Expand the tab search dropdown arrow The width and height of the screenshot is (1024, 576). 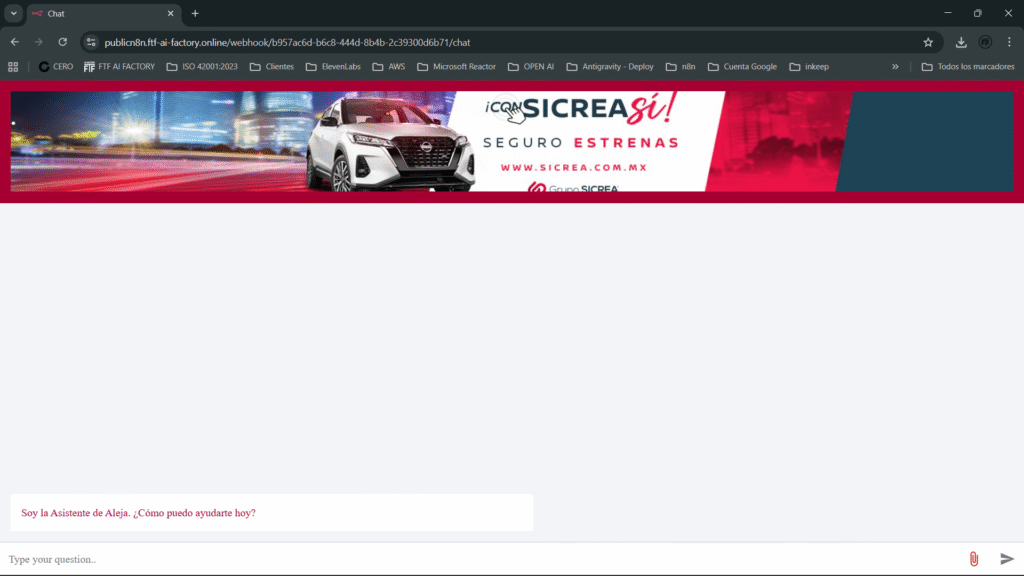pos(14,13)
